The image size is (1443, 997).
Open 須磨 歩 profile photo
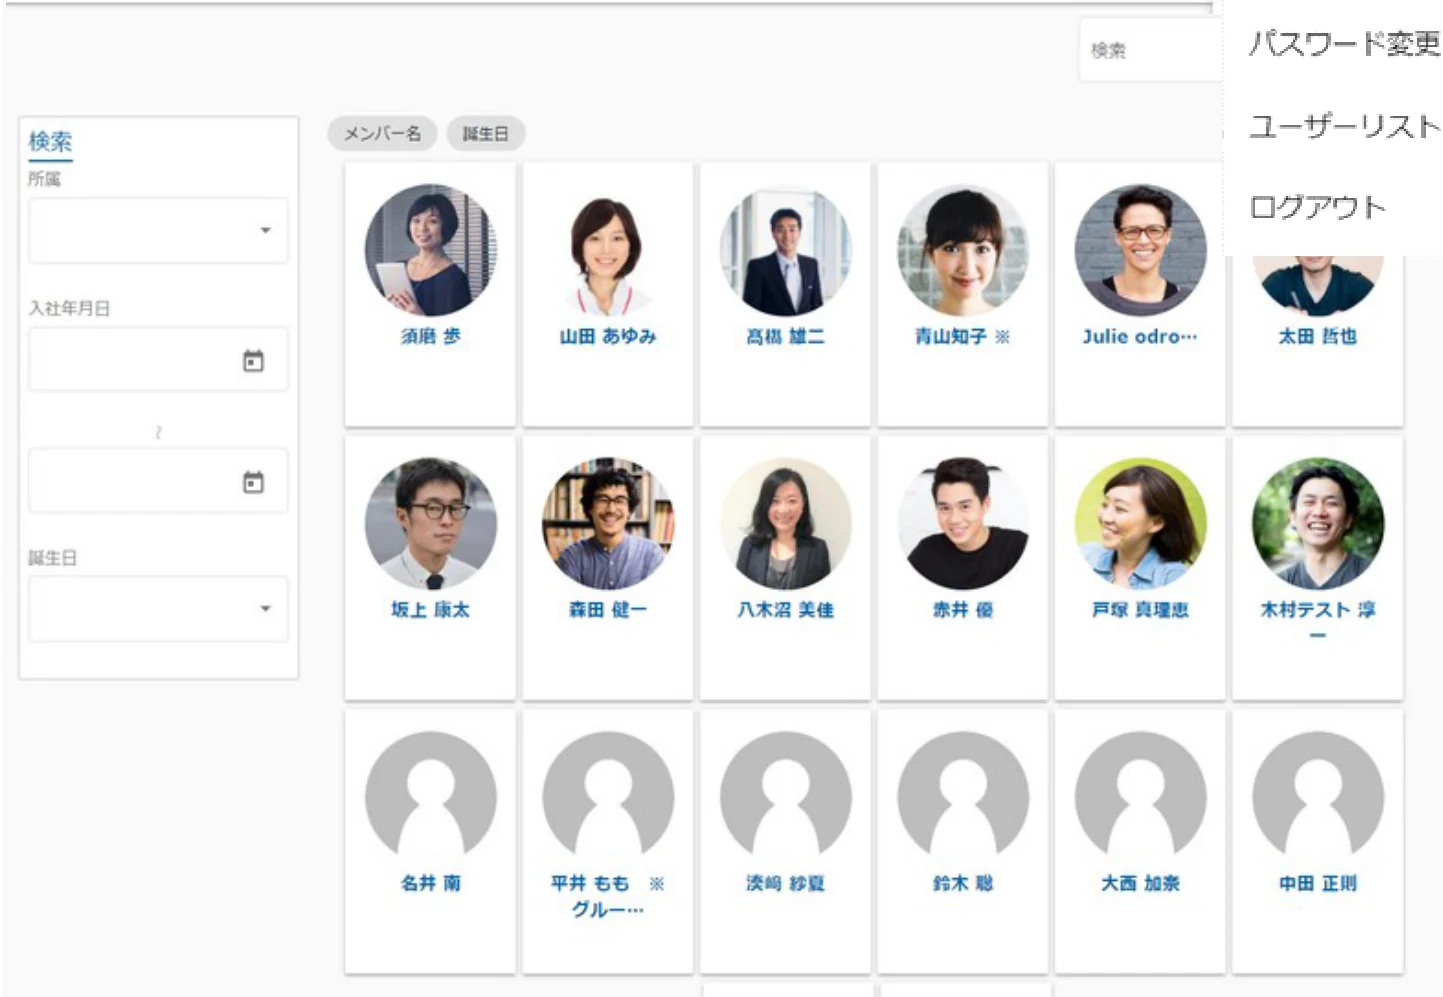pos(431,250)
